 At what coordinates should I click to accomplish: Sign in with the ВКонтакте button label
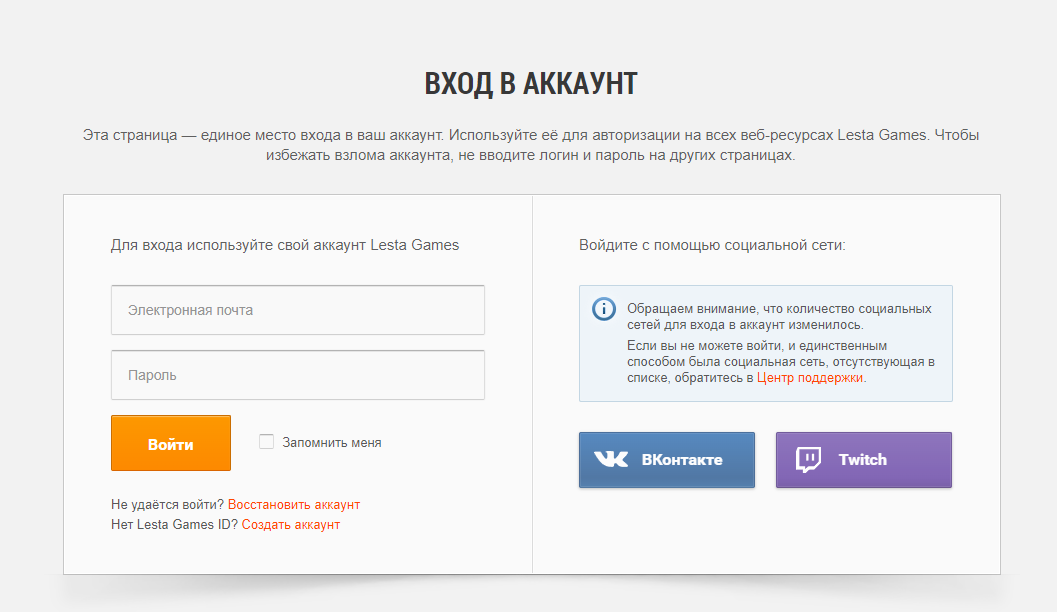pos(681,460)
